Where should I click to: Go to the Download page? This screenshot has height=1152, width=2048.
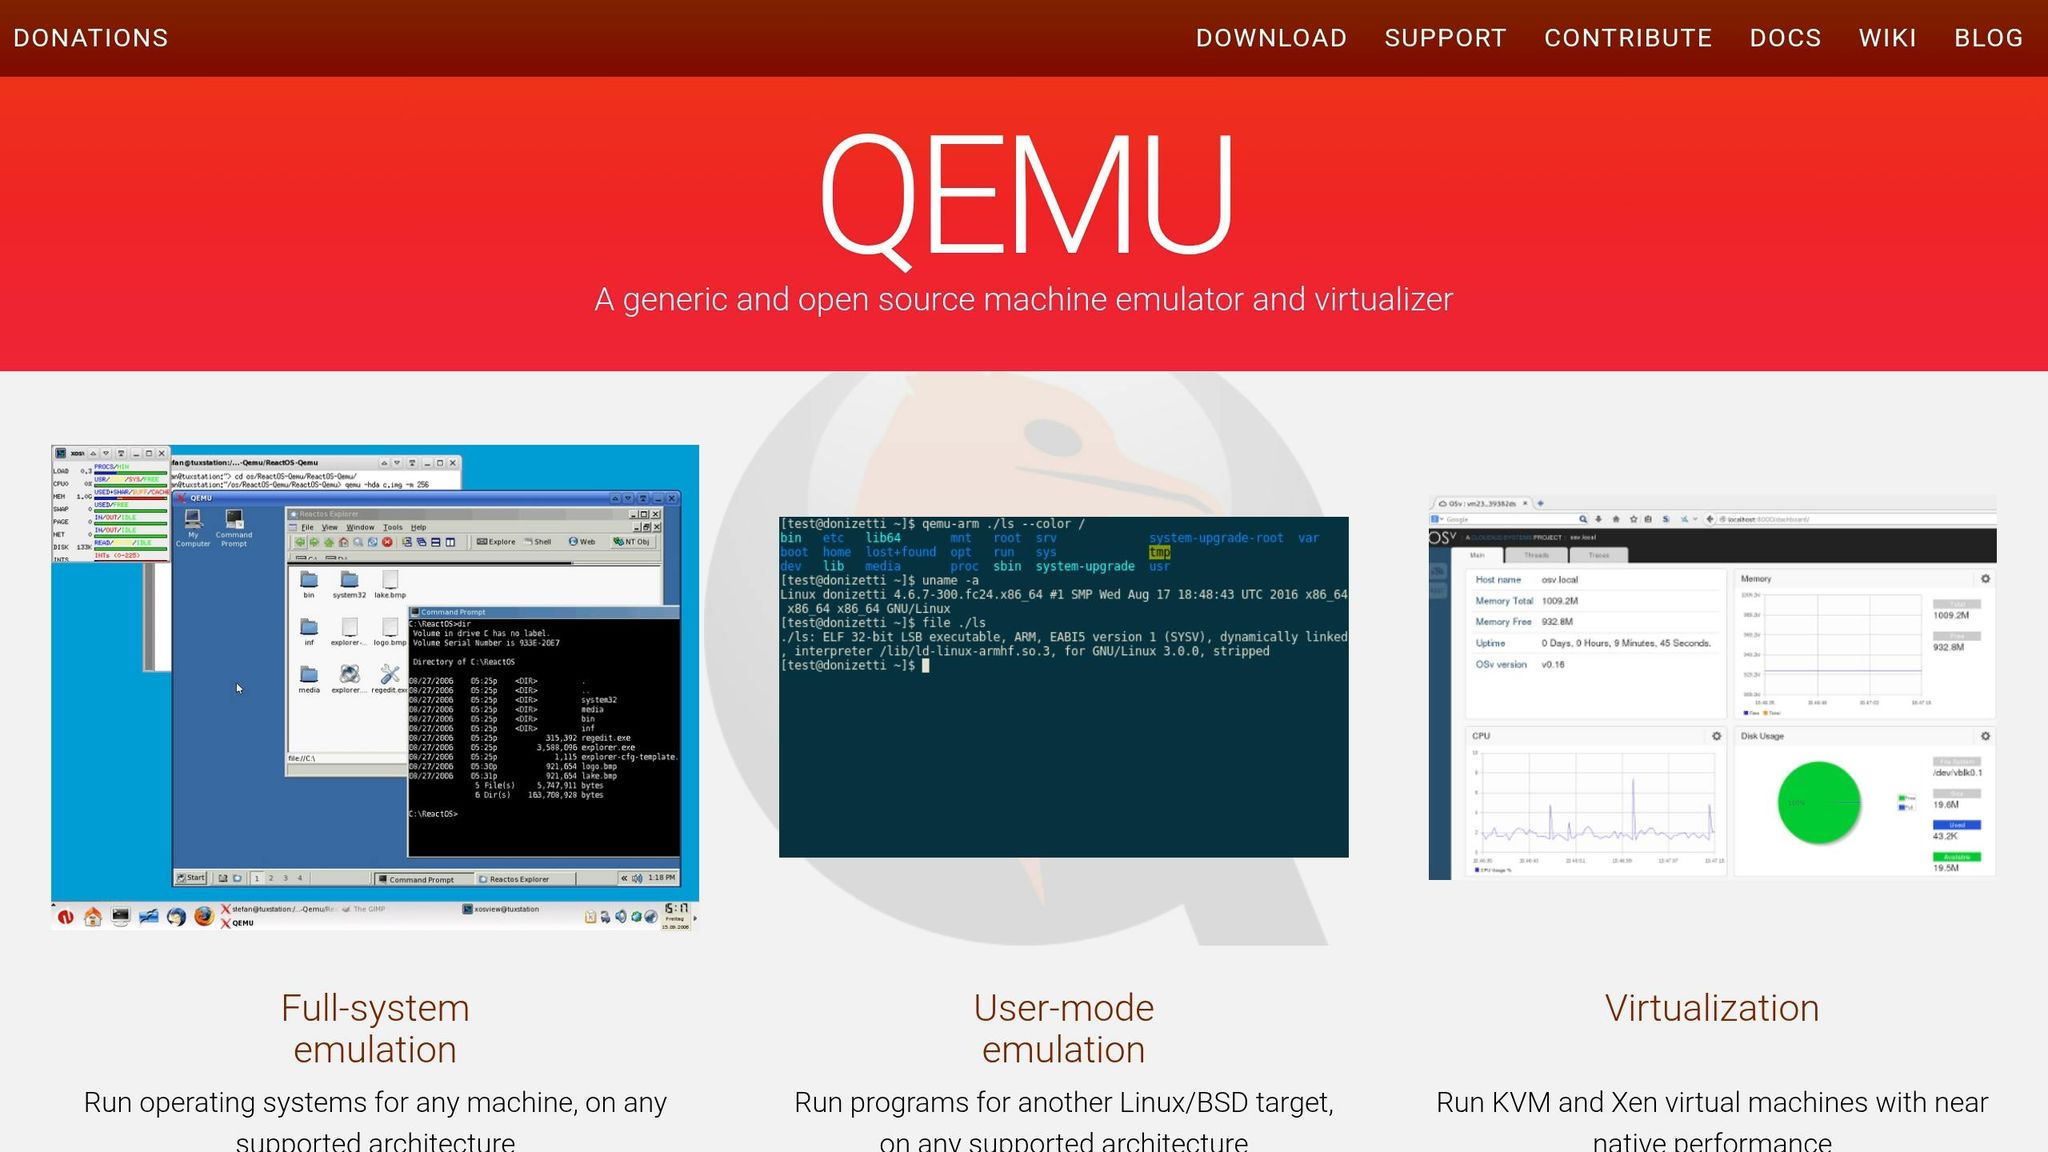point(1271,38)
